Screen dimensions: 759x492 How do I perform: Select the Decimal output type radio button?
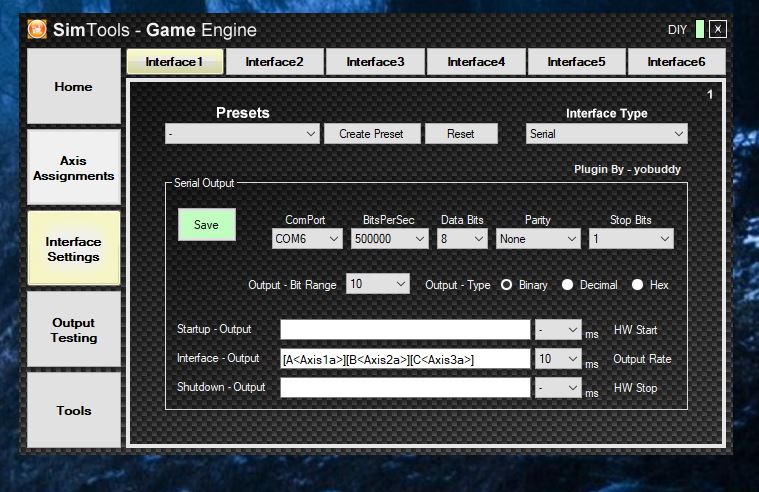568,285
